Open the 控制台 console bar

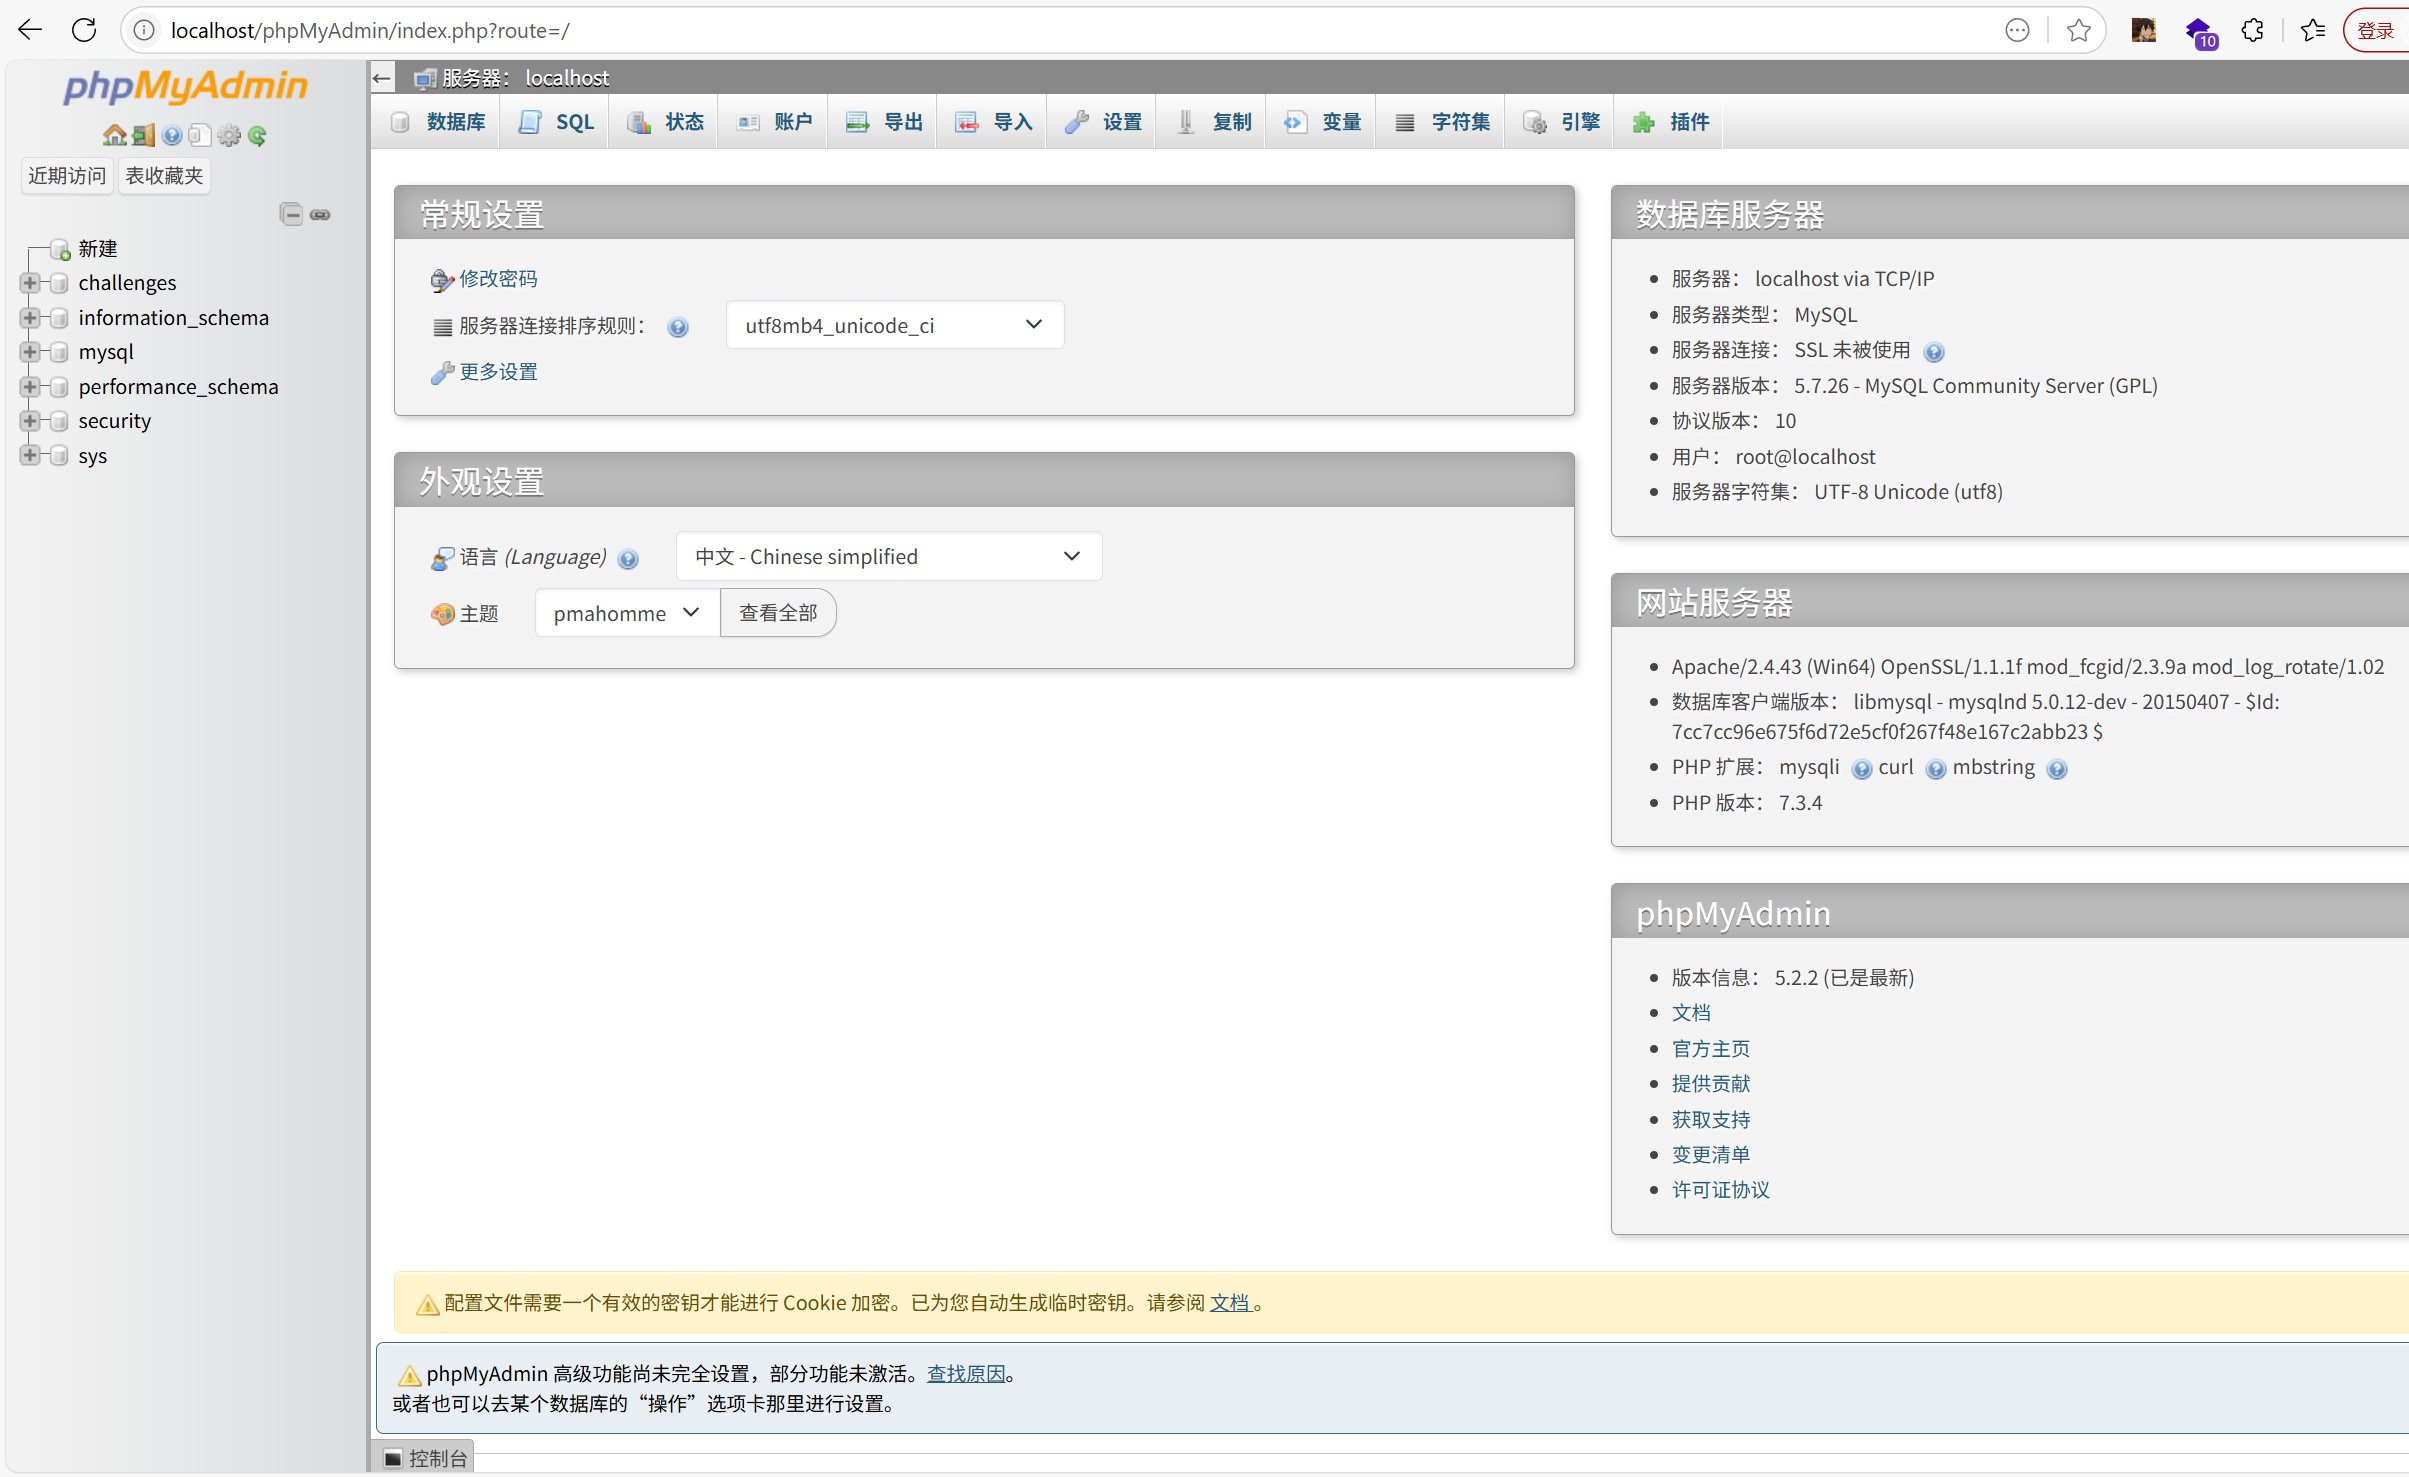[425, 1458]
